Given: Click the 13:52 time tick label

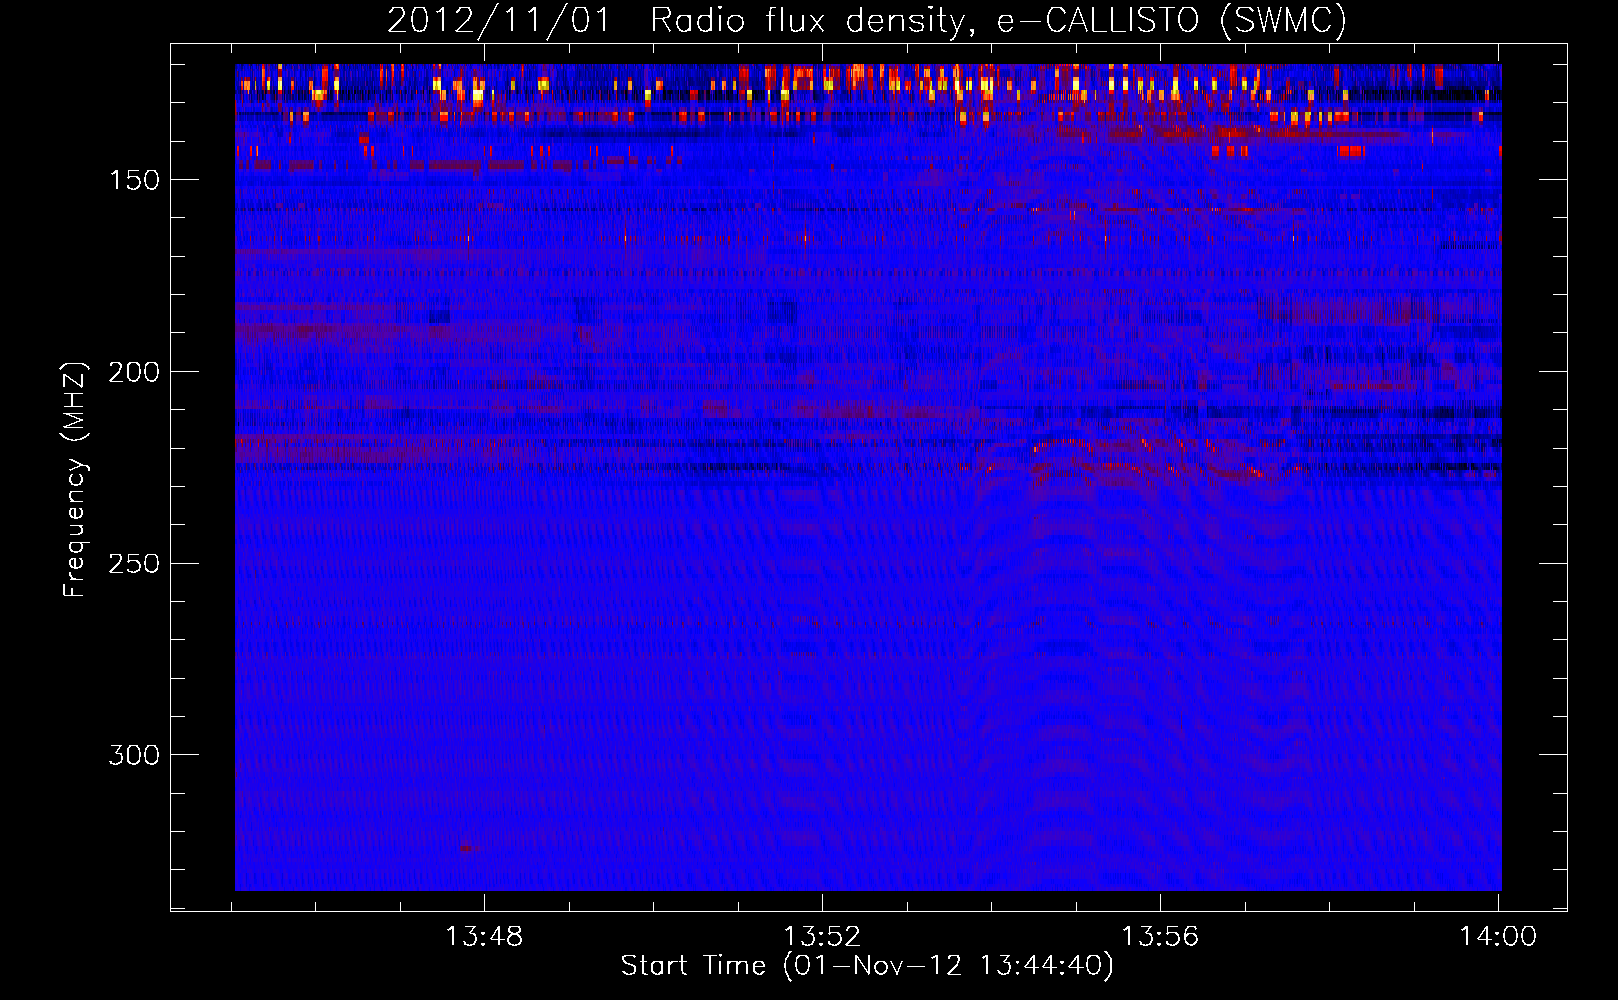Looking at the screenshot, I should [822, 937].
